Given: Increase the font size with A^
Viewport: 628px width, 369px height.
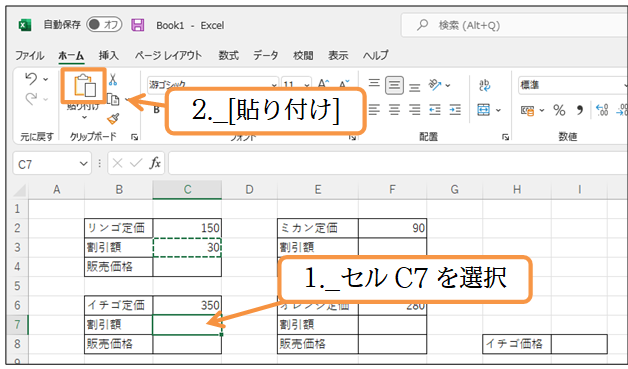Looking at the screenshot, I should pos(324,84).
